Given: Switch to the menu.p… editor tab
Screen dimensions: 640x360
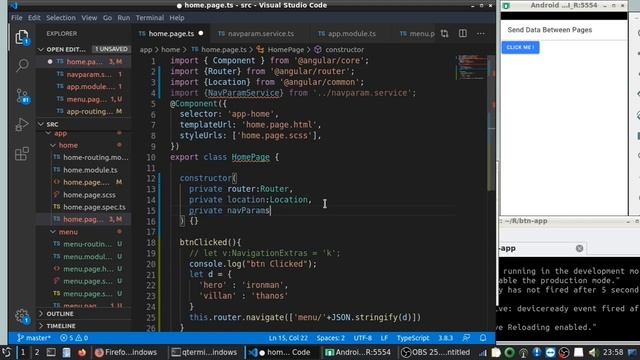Looking at the screenshot, I should pos(417,34).
